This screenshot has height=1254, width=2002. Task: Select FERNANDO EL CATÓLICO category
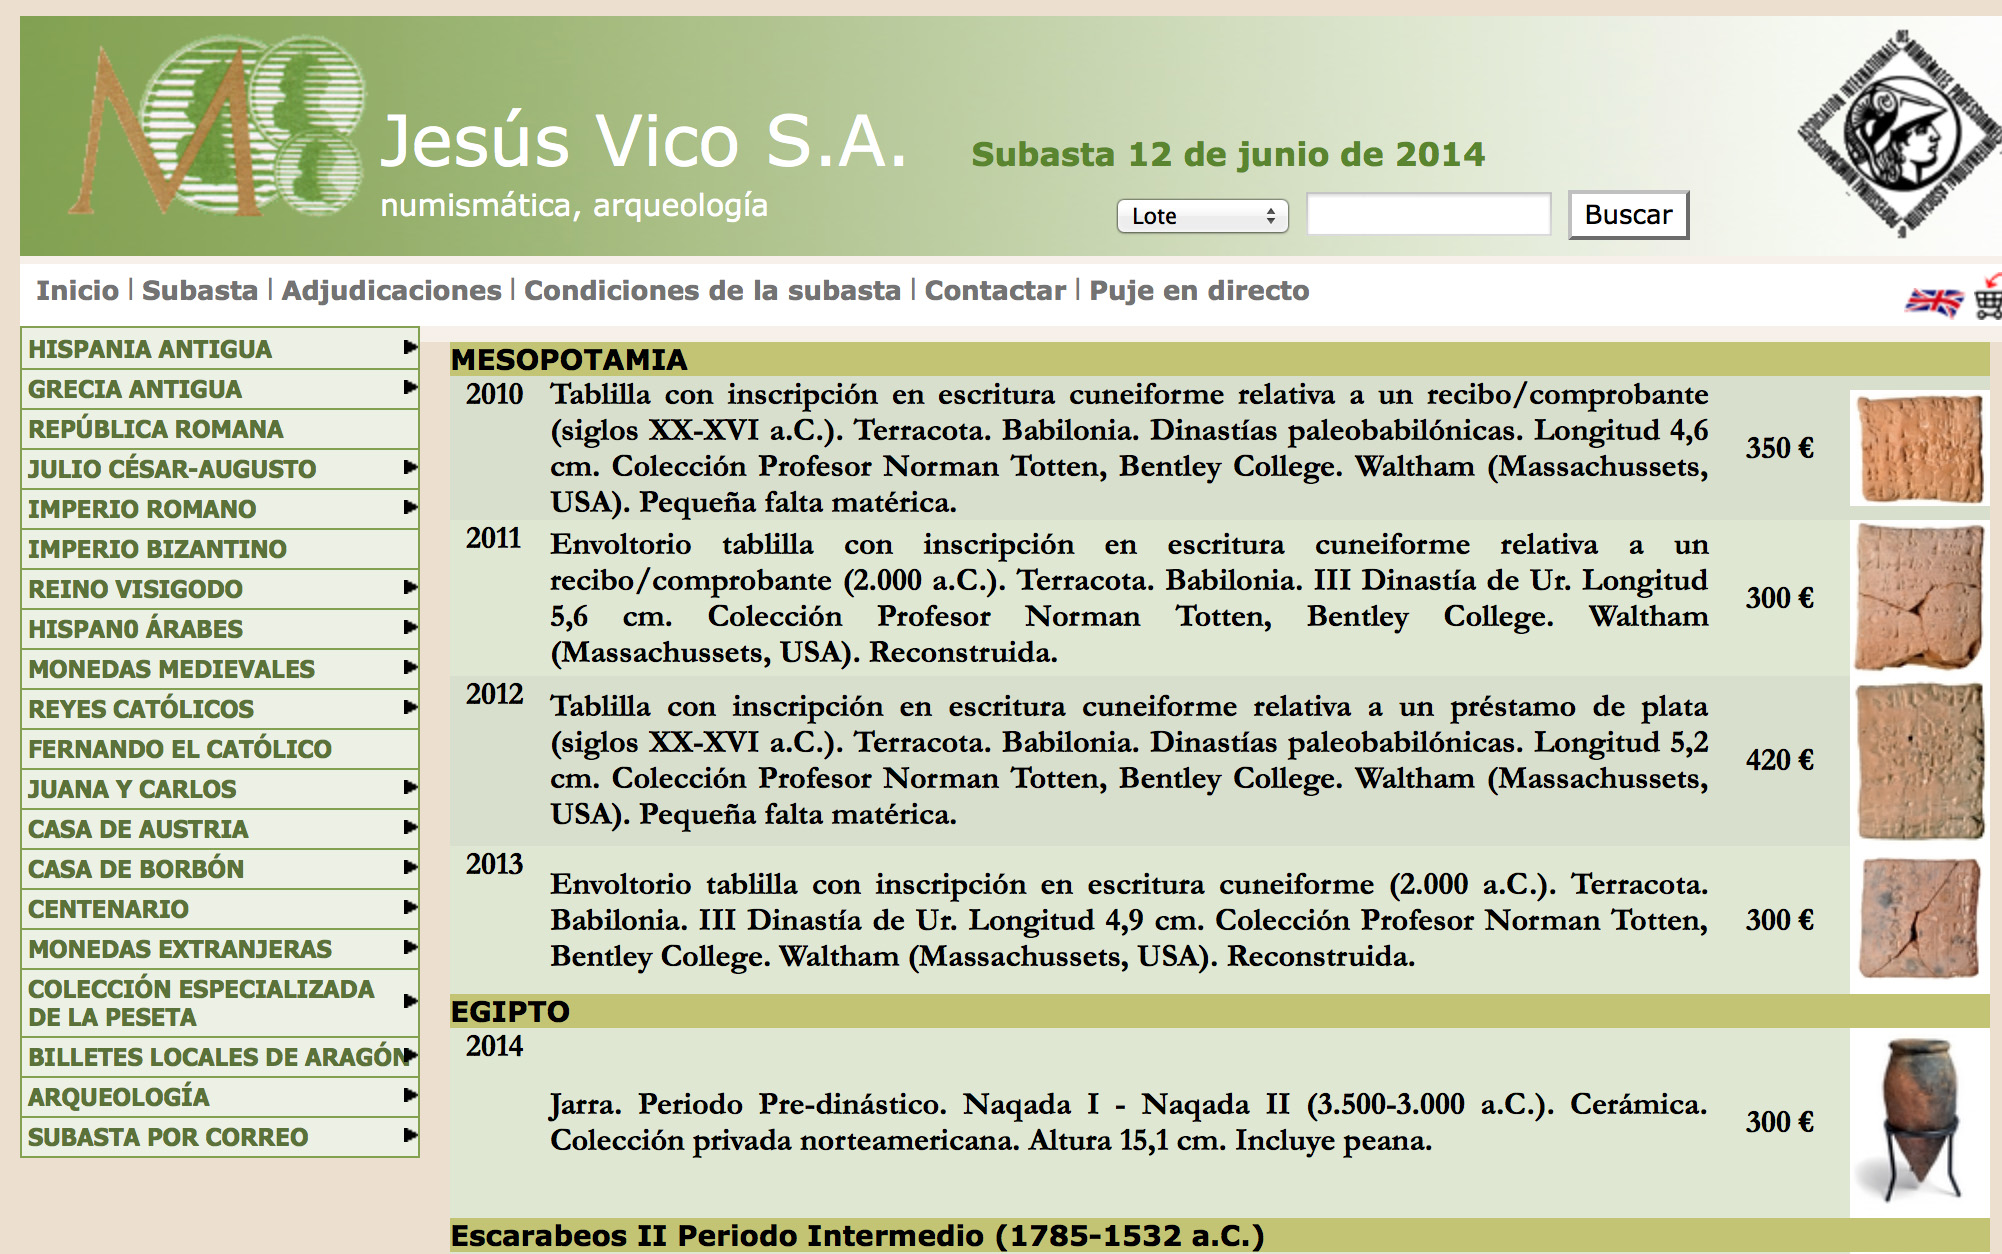click(220, 749)
